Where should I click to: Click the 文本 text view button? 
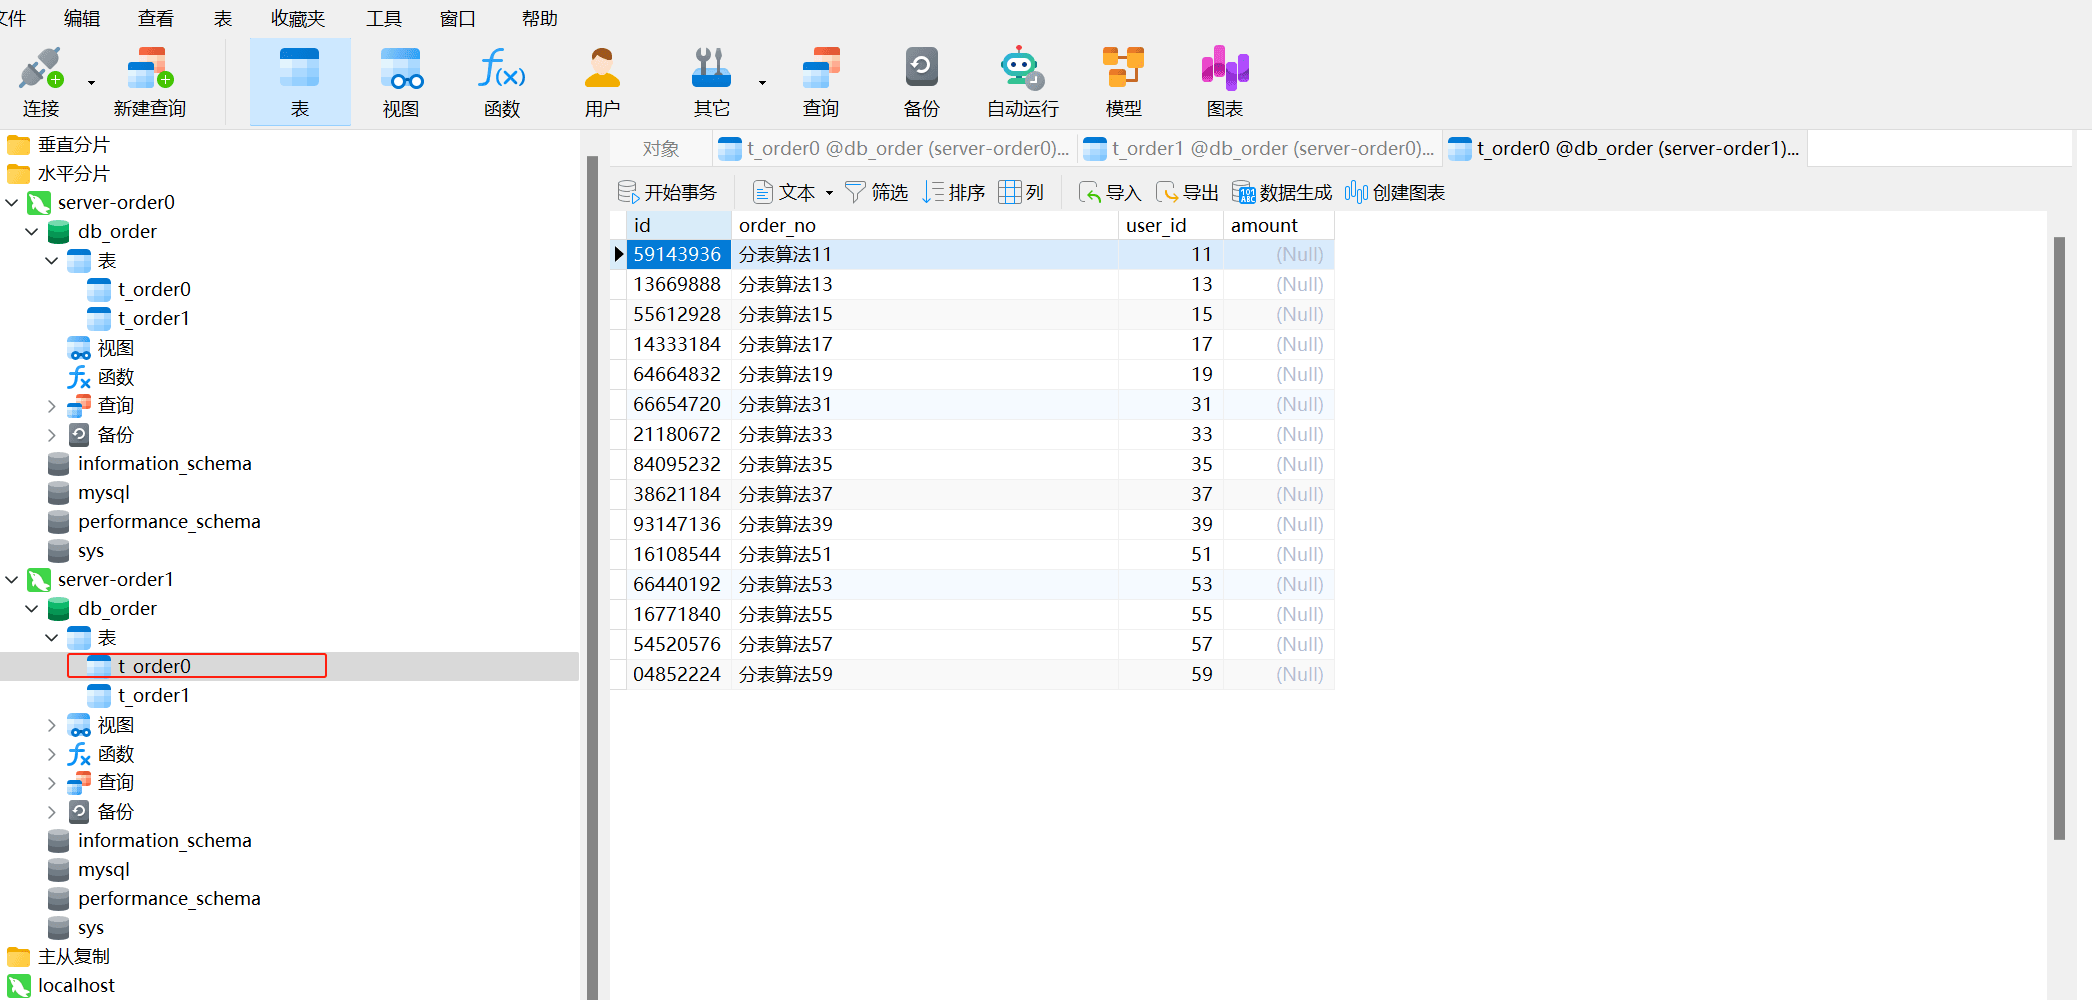pos(784,192)
